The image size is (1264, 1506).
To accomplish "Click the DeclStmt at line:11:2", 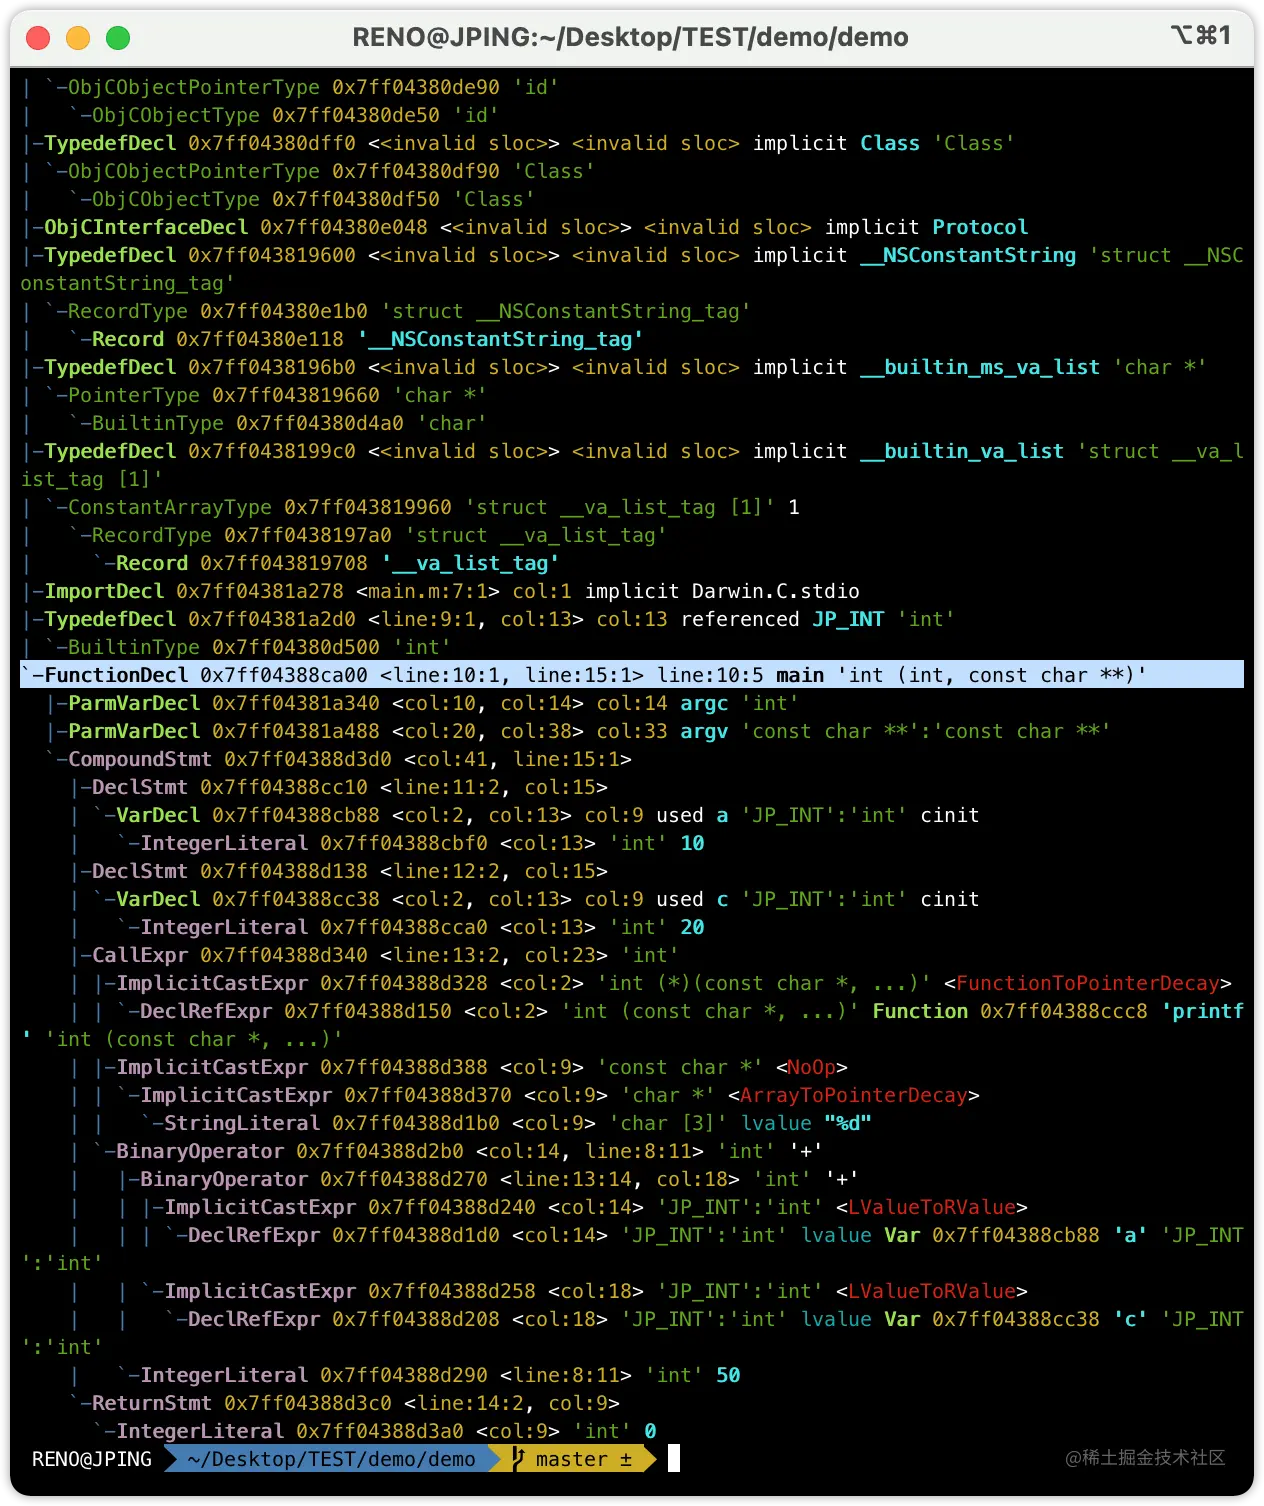I will coord(339,787).
